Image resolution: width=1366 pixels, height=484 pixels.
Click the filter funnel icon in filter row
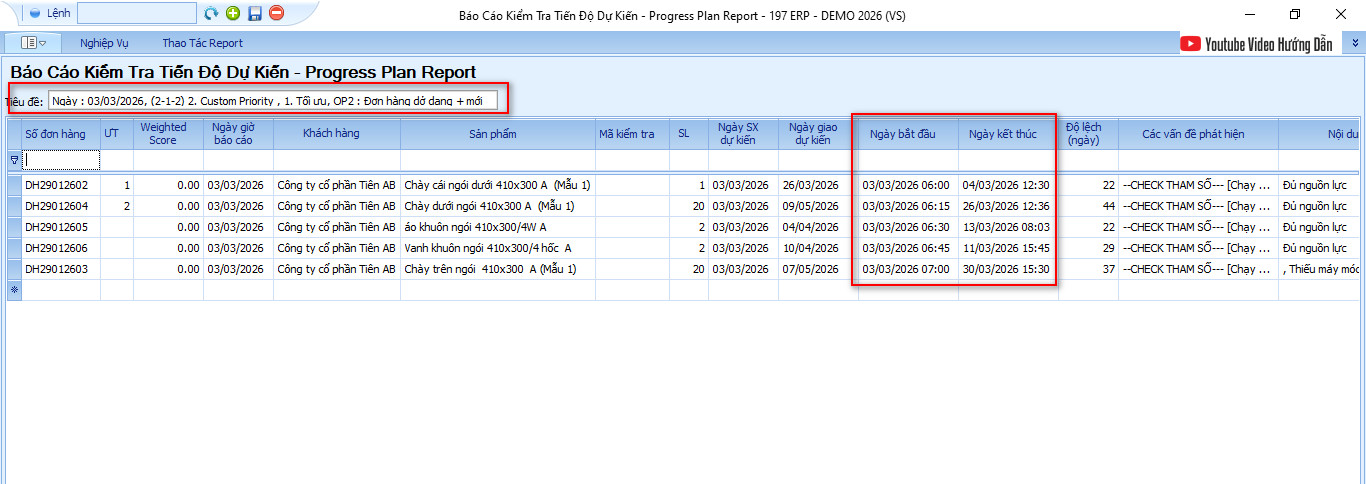[14, 160]
